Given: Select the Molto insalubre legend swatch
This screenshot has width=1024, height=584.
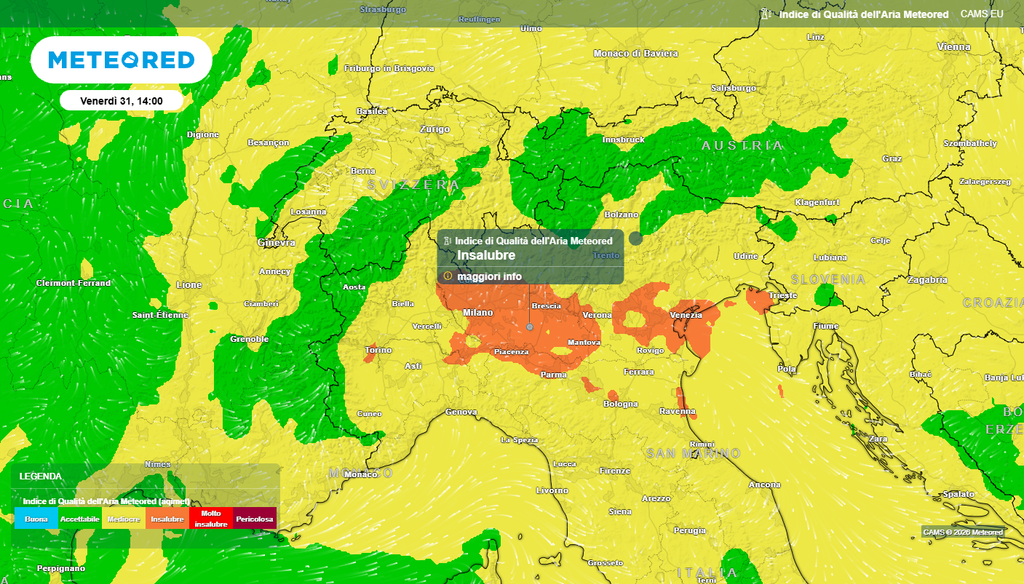Looking at the screenshot, I should click(211, 519).
